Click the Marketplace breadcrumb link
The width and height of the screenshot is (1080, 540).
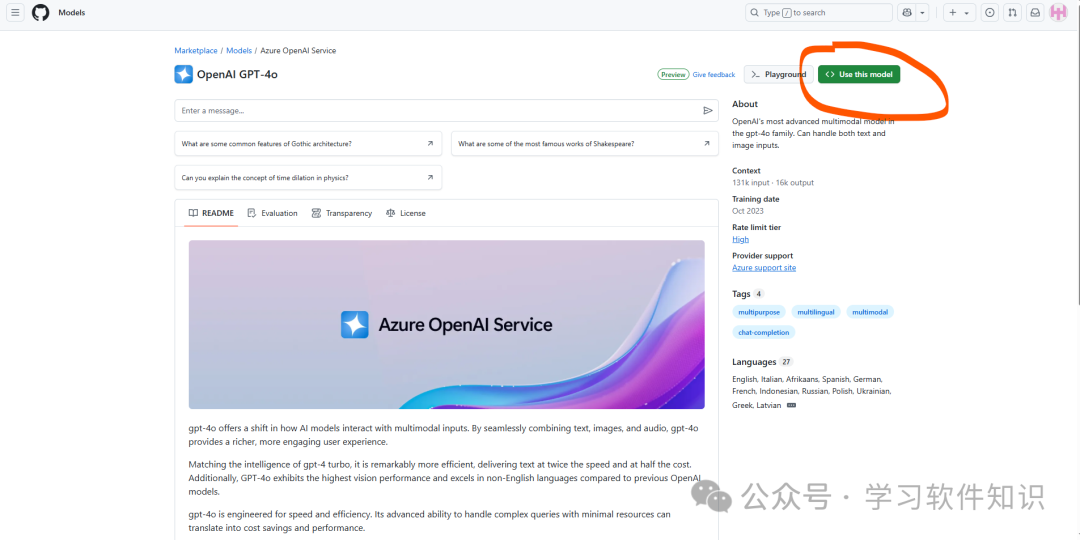click(x=196, y=51)
